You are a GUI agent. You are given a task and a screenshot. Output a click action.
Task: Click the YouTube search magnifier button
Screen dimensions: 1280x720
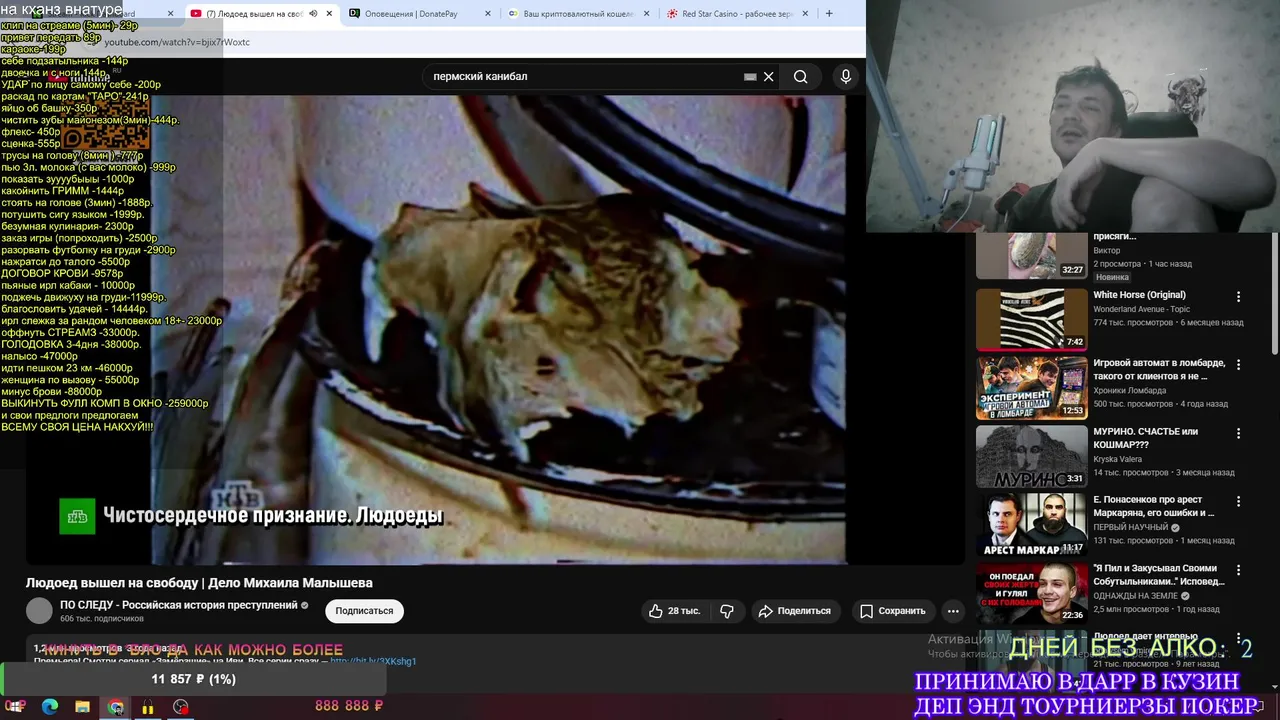point(800,76)
